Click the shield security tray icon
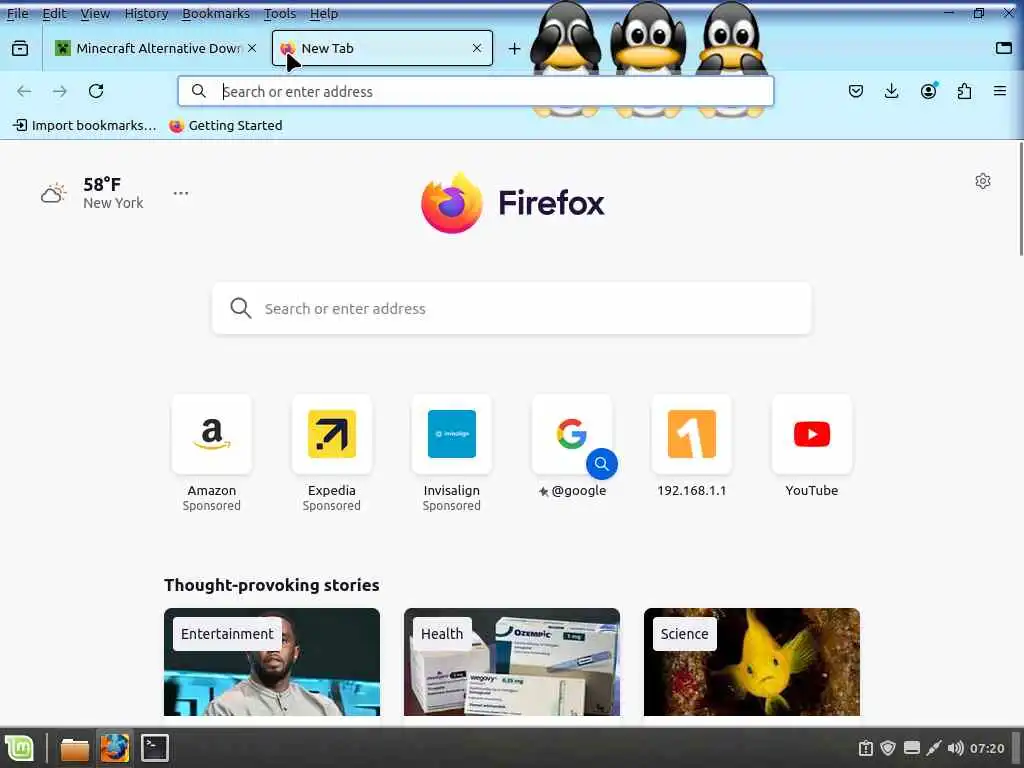Screen dimensions: 1024x768 (888, 748)
